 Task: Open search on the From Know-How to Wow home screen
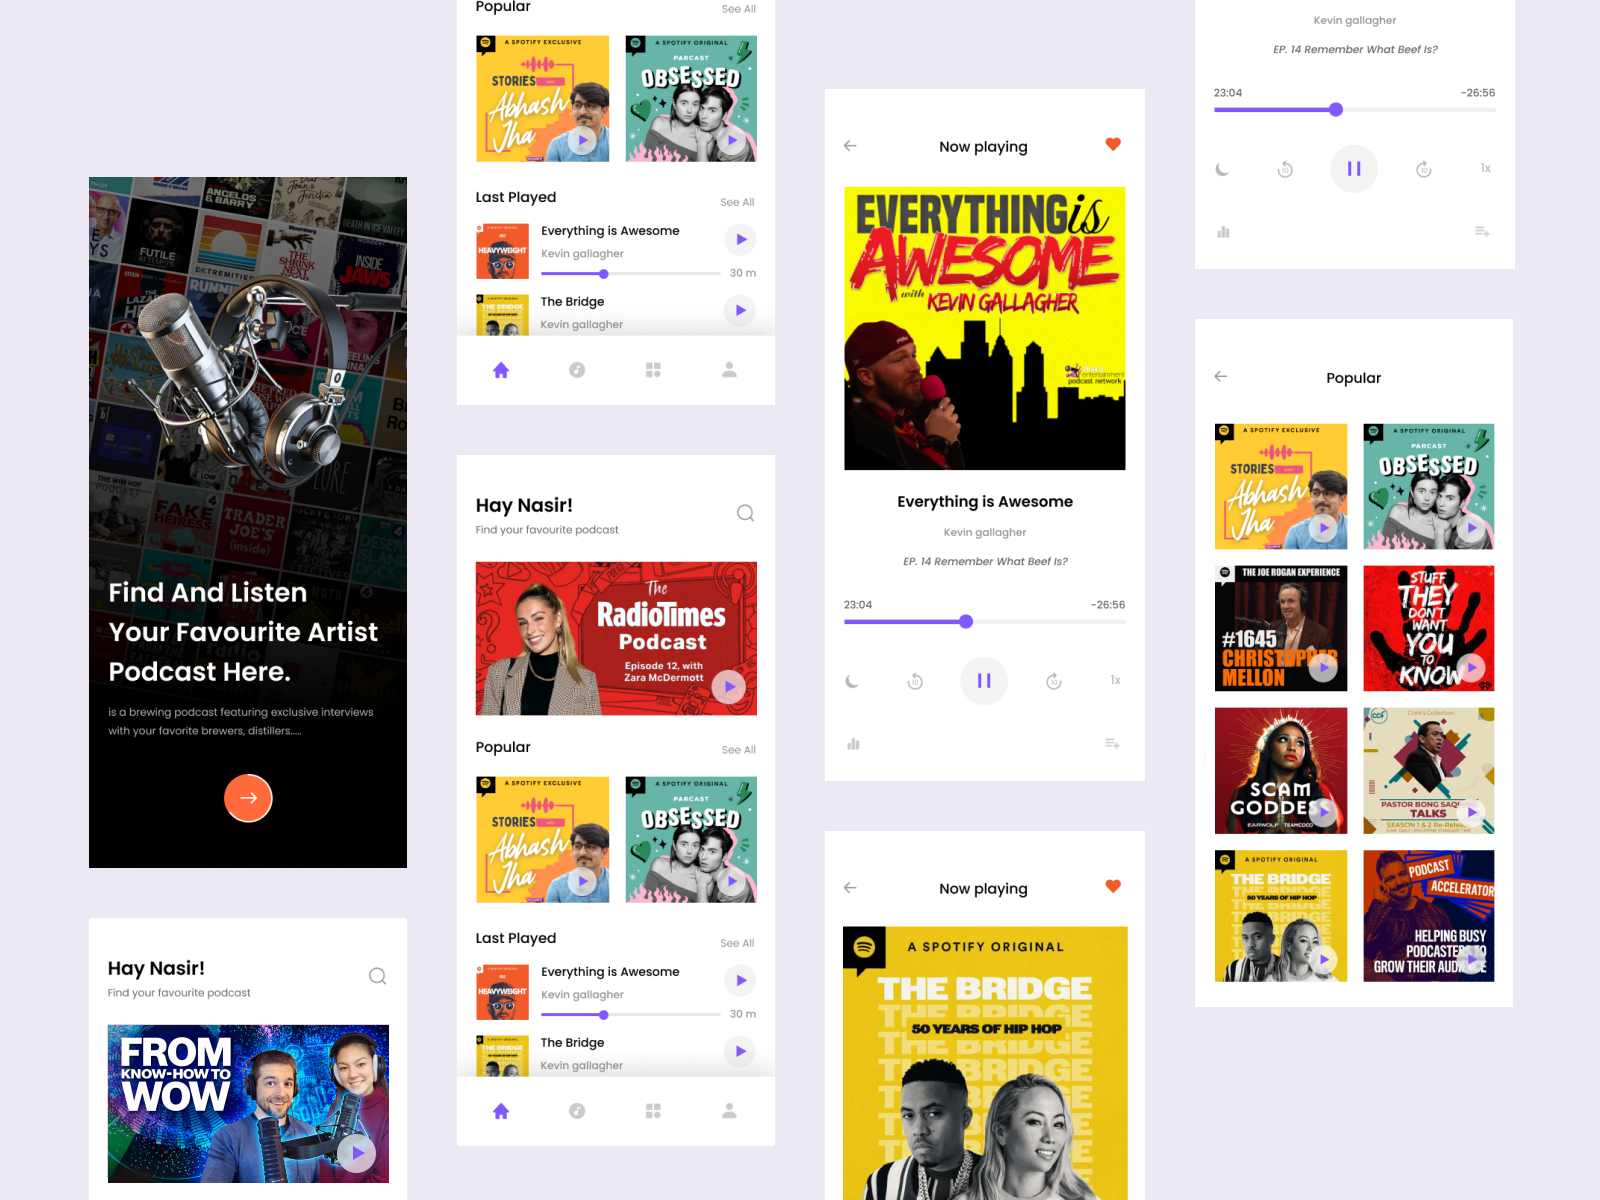coord(377,976)
